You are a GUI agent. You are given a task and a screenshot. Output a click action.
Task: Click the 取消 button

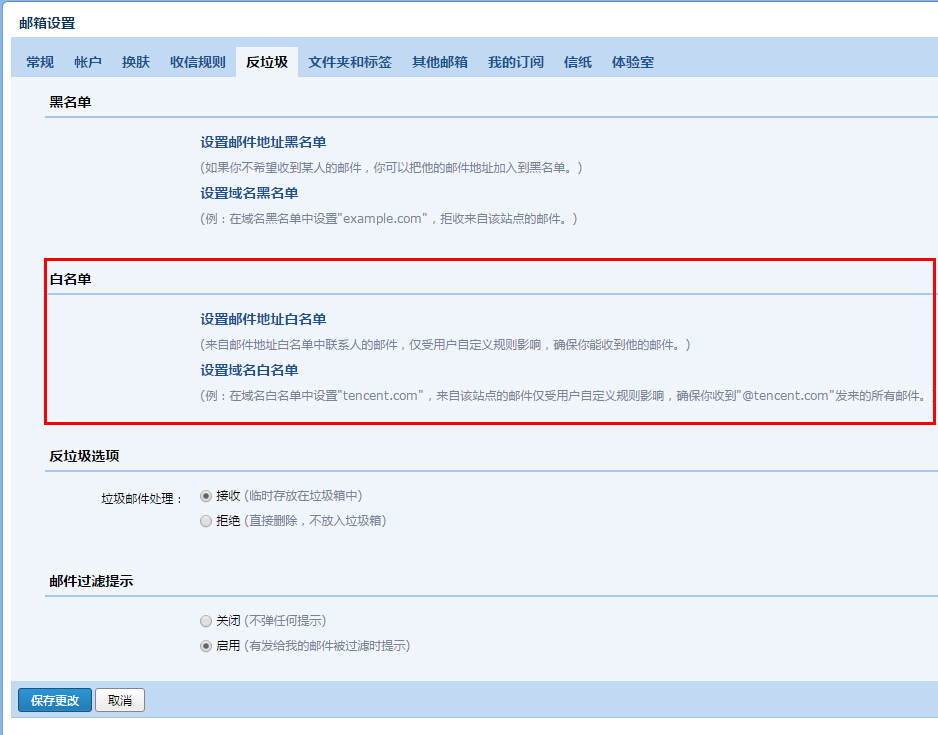(x=120, y=700)
